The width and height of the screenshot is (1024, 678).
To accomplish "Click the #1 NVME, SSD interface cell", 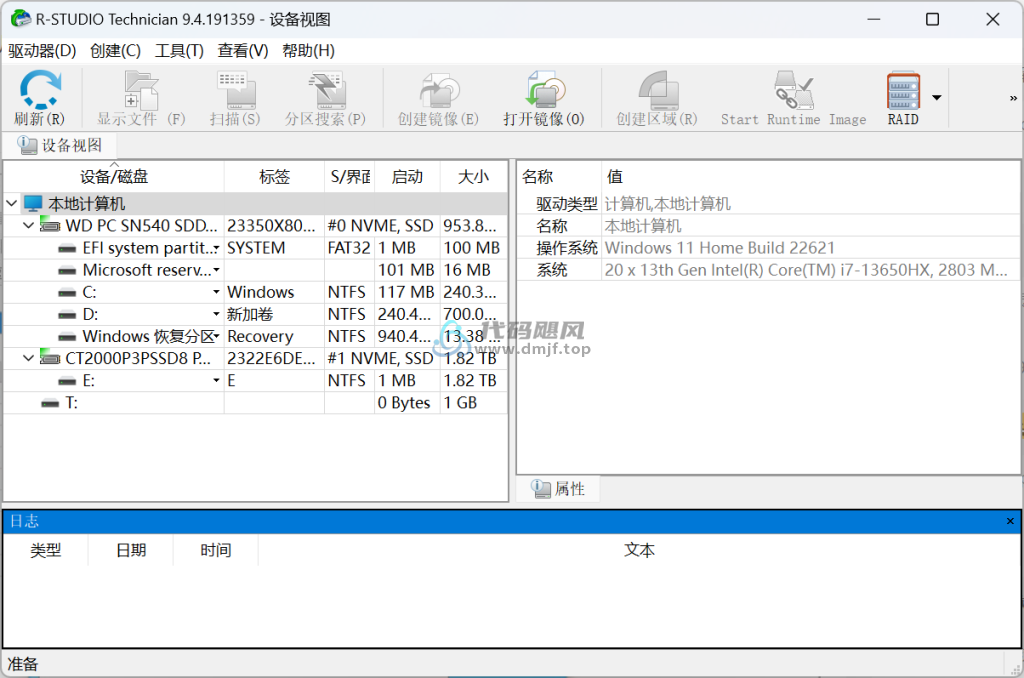I will pyautogui.click(x=380, y=359).
